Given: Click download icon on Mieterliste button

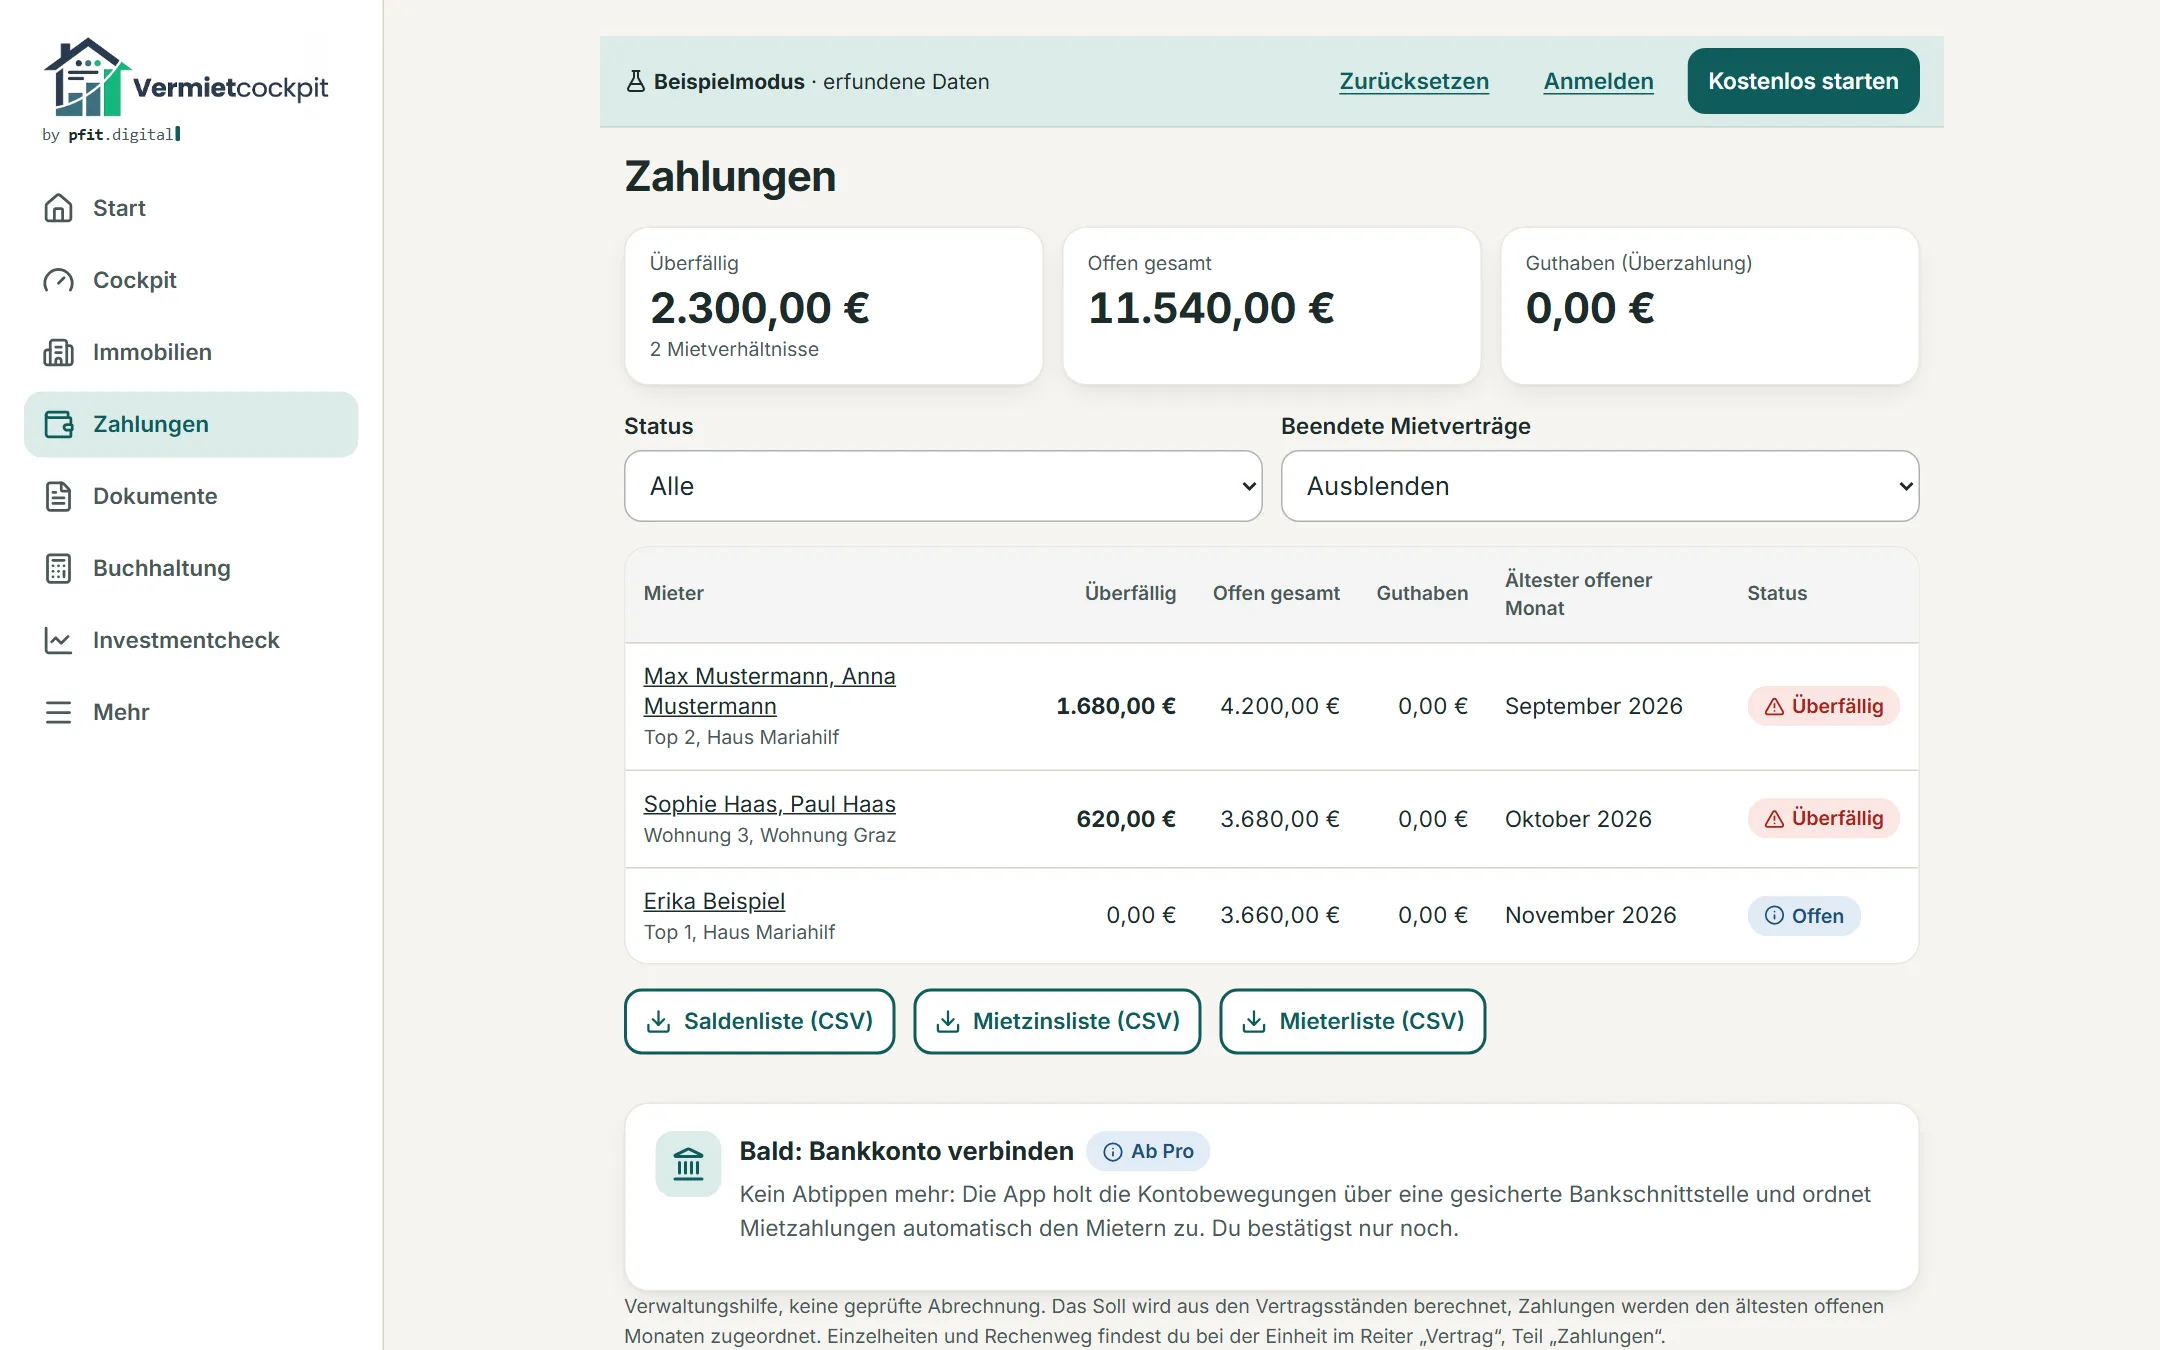Looking at the screenshot, I should [x=1254, y=1021].
